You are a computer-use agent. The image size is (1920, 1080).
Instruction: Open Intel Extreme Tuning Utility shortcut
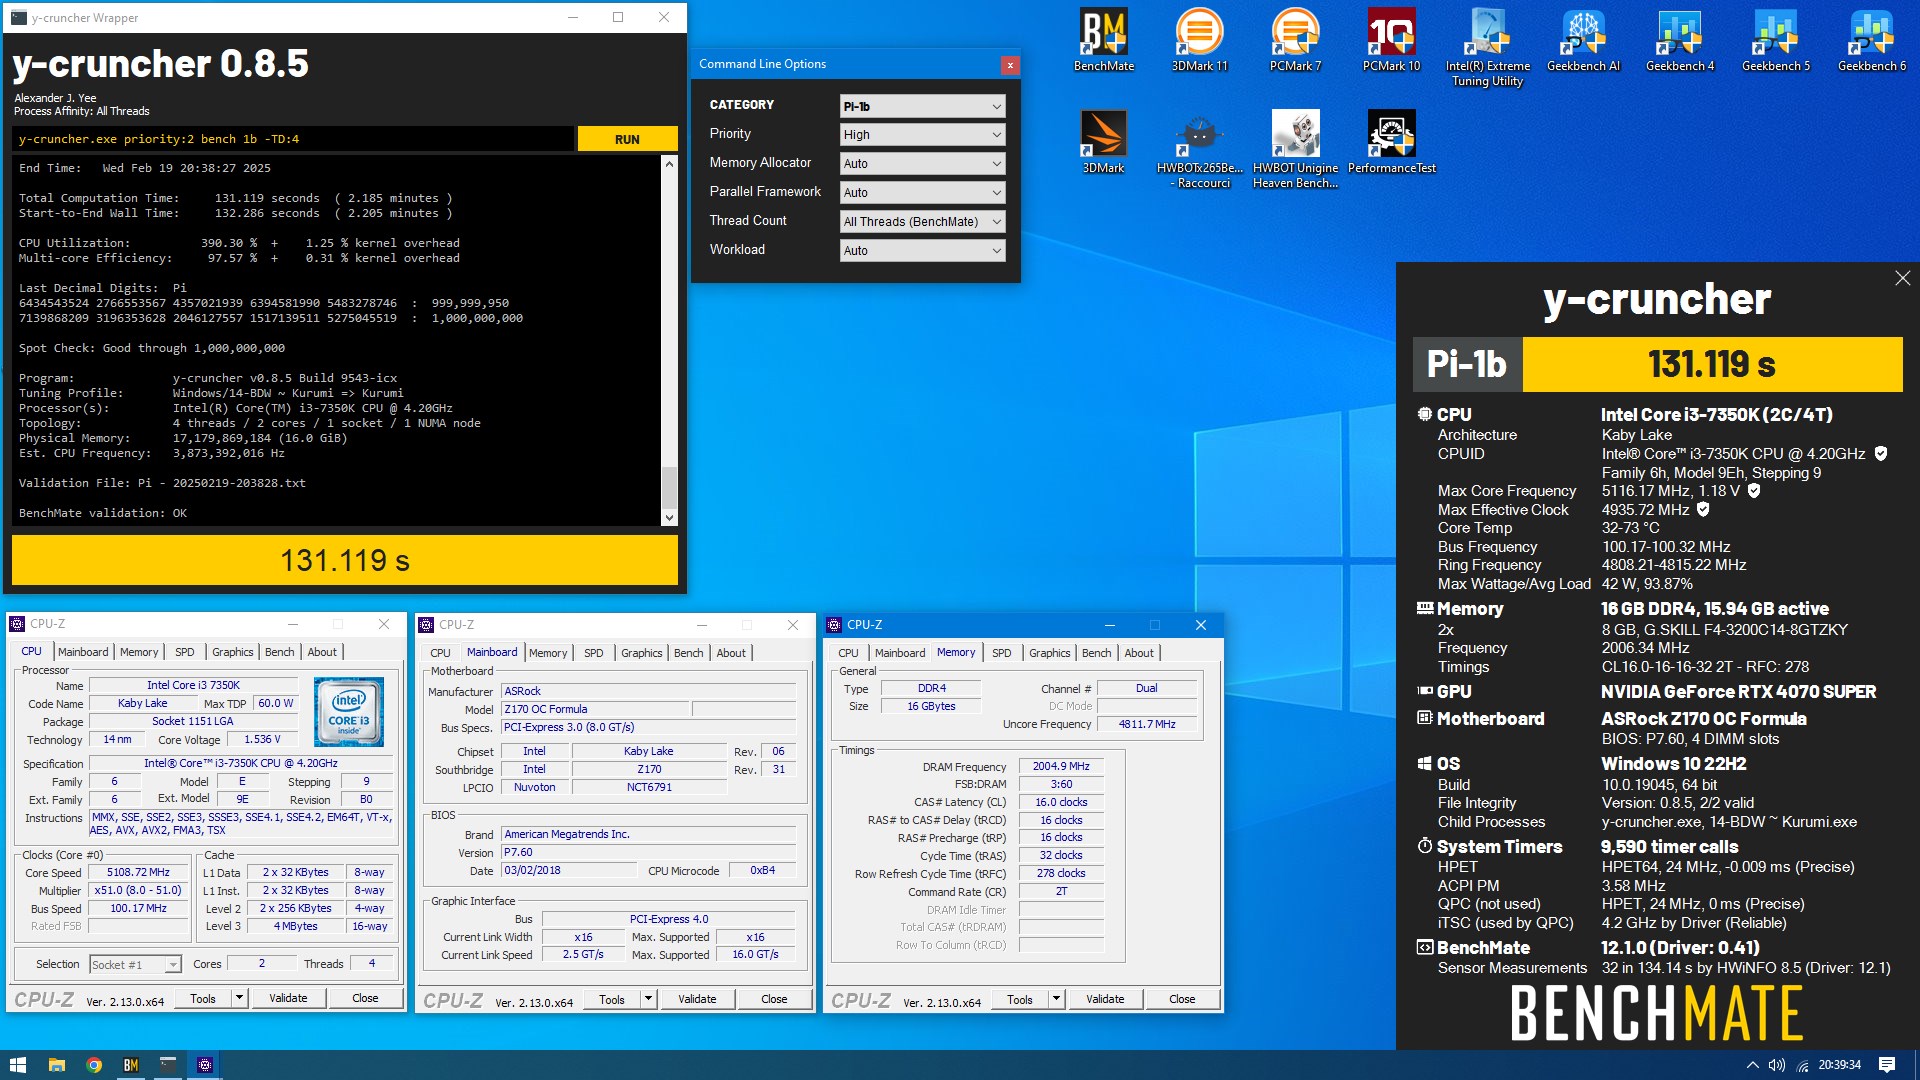(x=1487, y=47)
